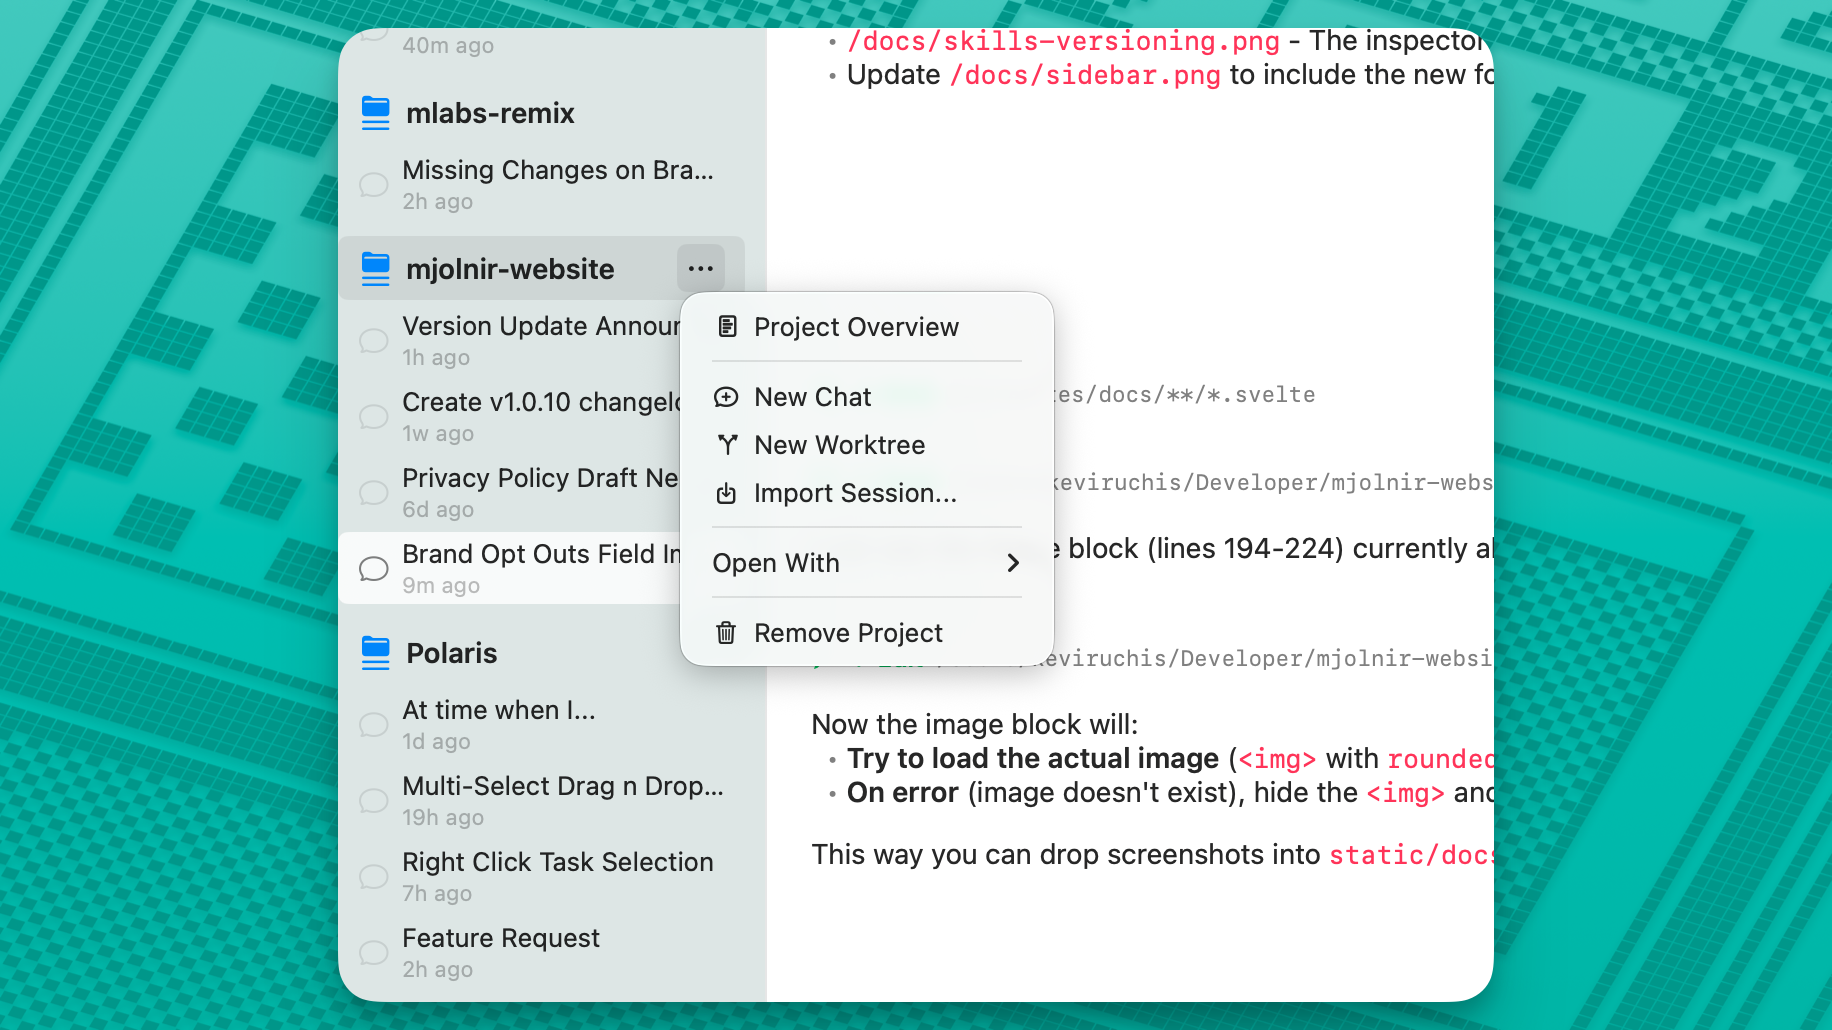The height and width of the screenshot is (1030, 1832).
Task: Click the mlabs-remix folder icon
Action: click(375, 113)
